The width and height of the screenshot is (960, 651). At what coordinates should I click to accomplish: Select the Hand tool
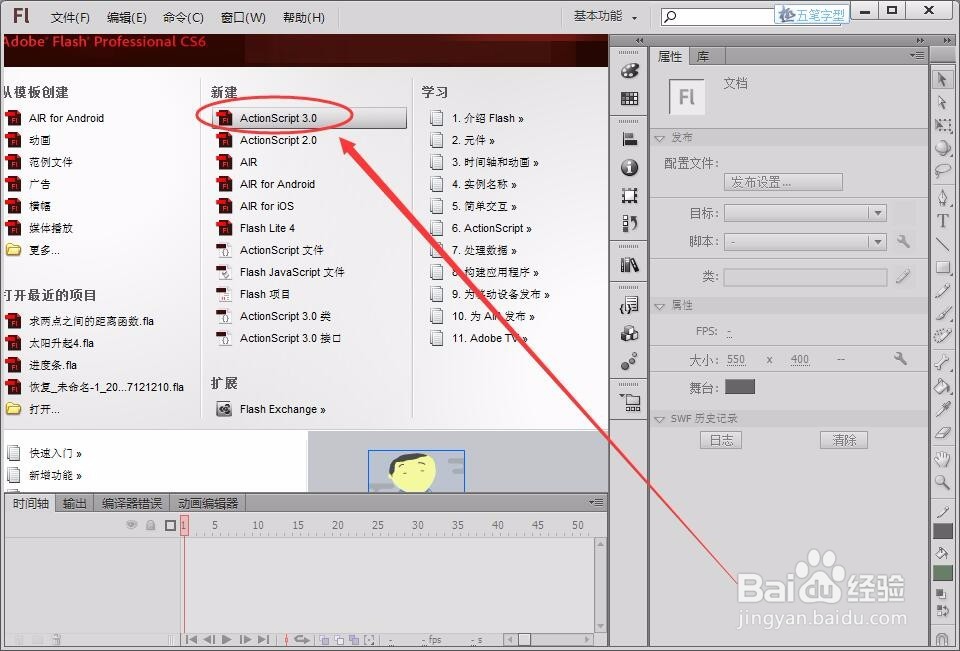coord(942,458)
